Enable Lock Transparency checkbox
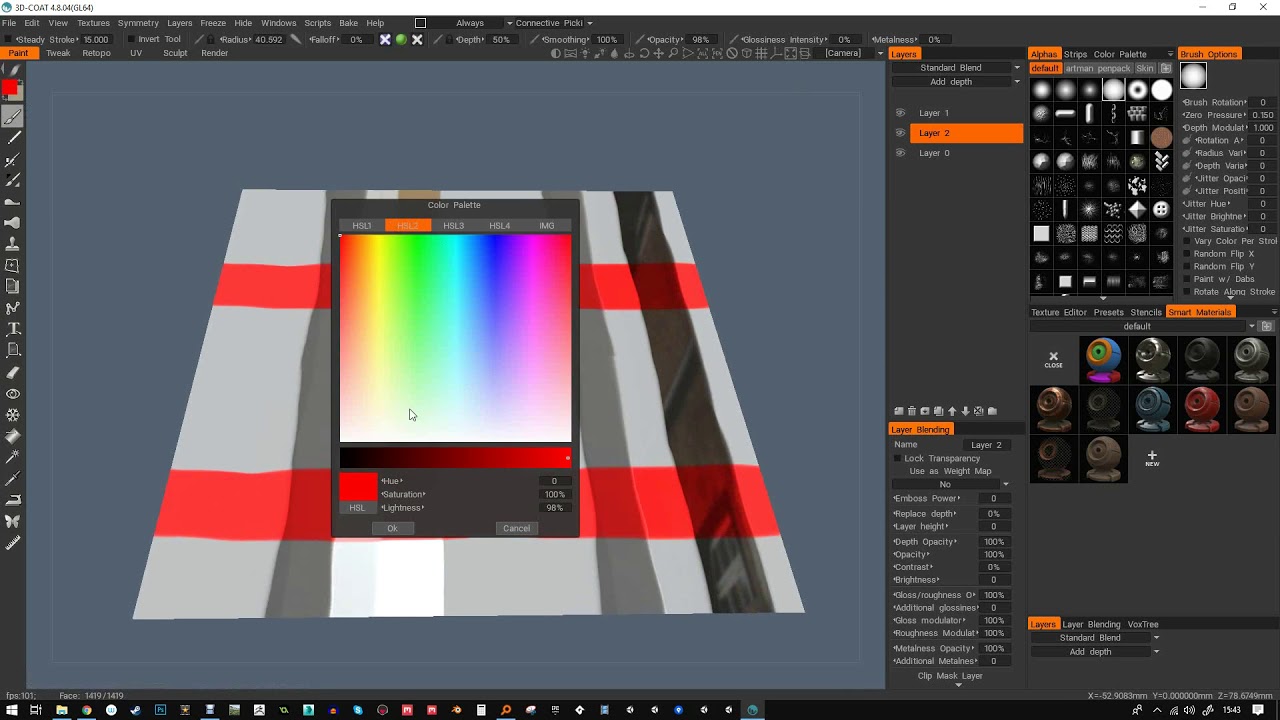The width and height of the screenshot is (1280, 720). click(897, 459)
